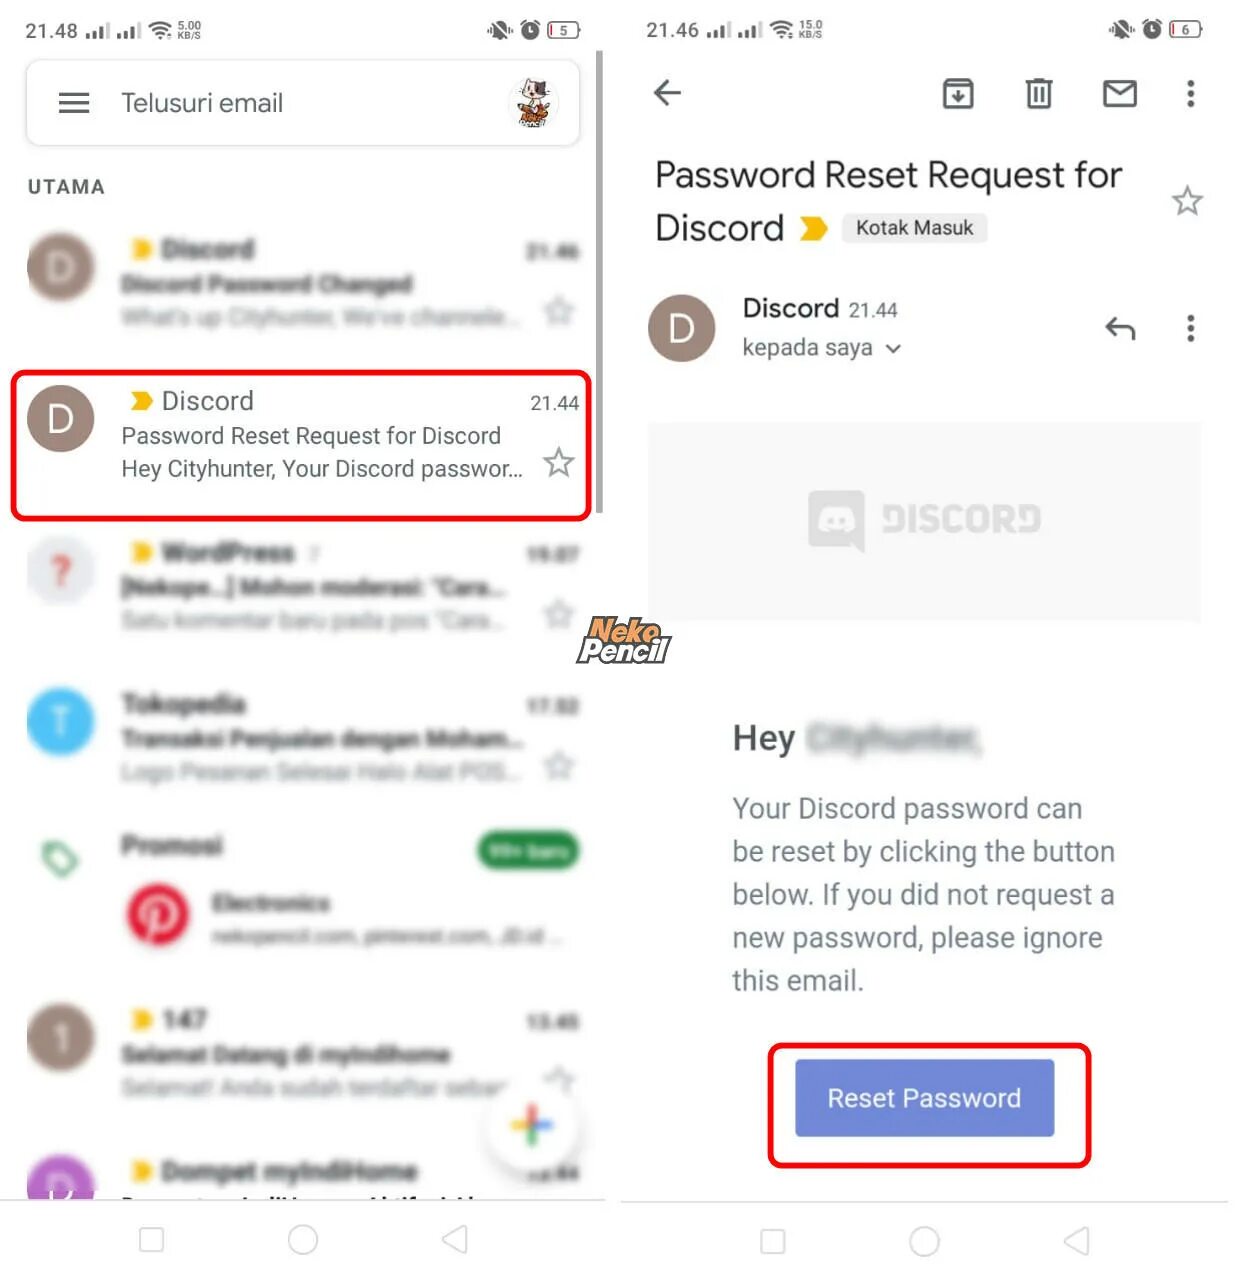
Task: Open the Discord Password Reset Request email
Action: pyautogui.click(x=301, y=445)
